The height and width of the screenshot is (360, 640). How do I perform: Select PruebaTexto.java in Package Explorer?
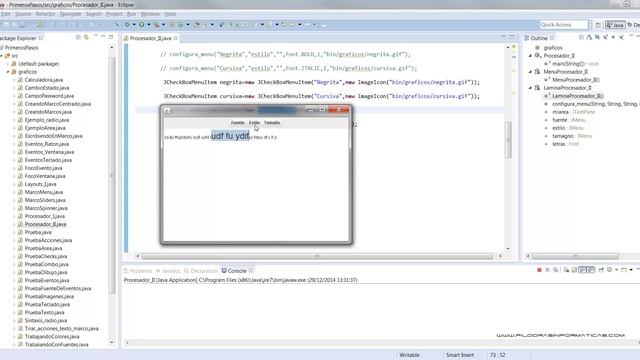coord(44,312)
